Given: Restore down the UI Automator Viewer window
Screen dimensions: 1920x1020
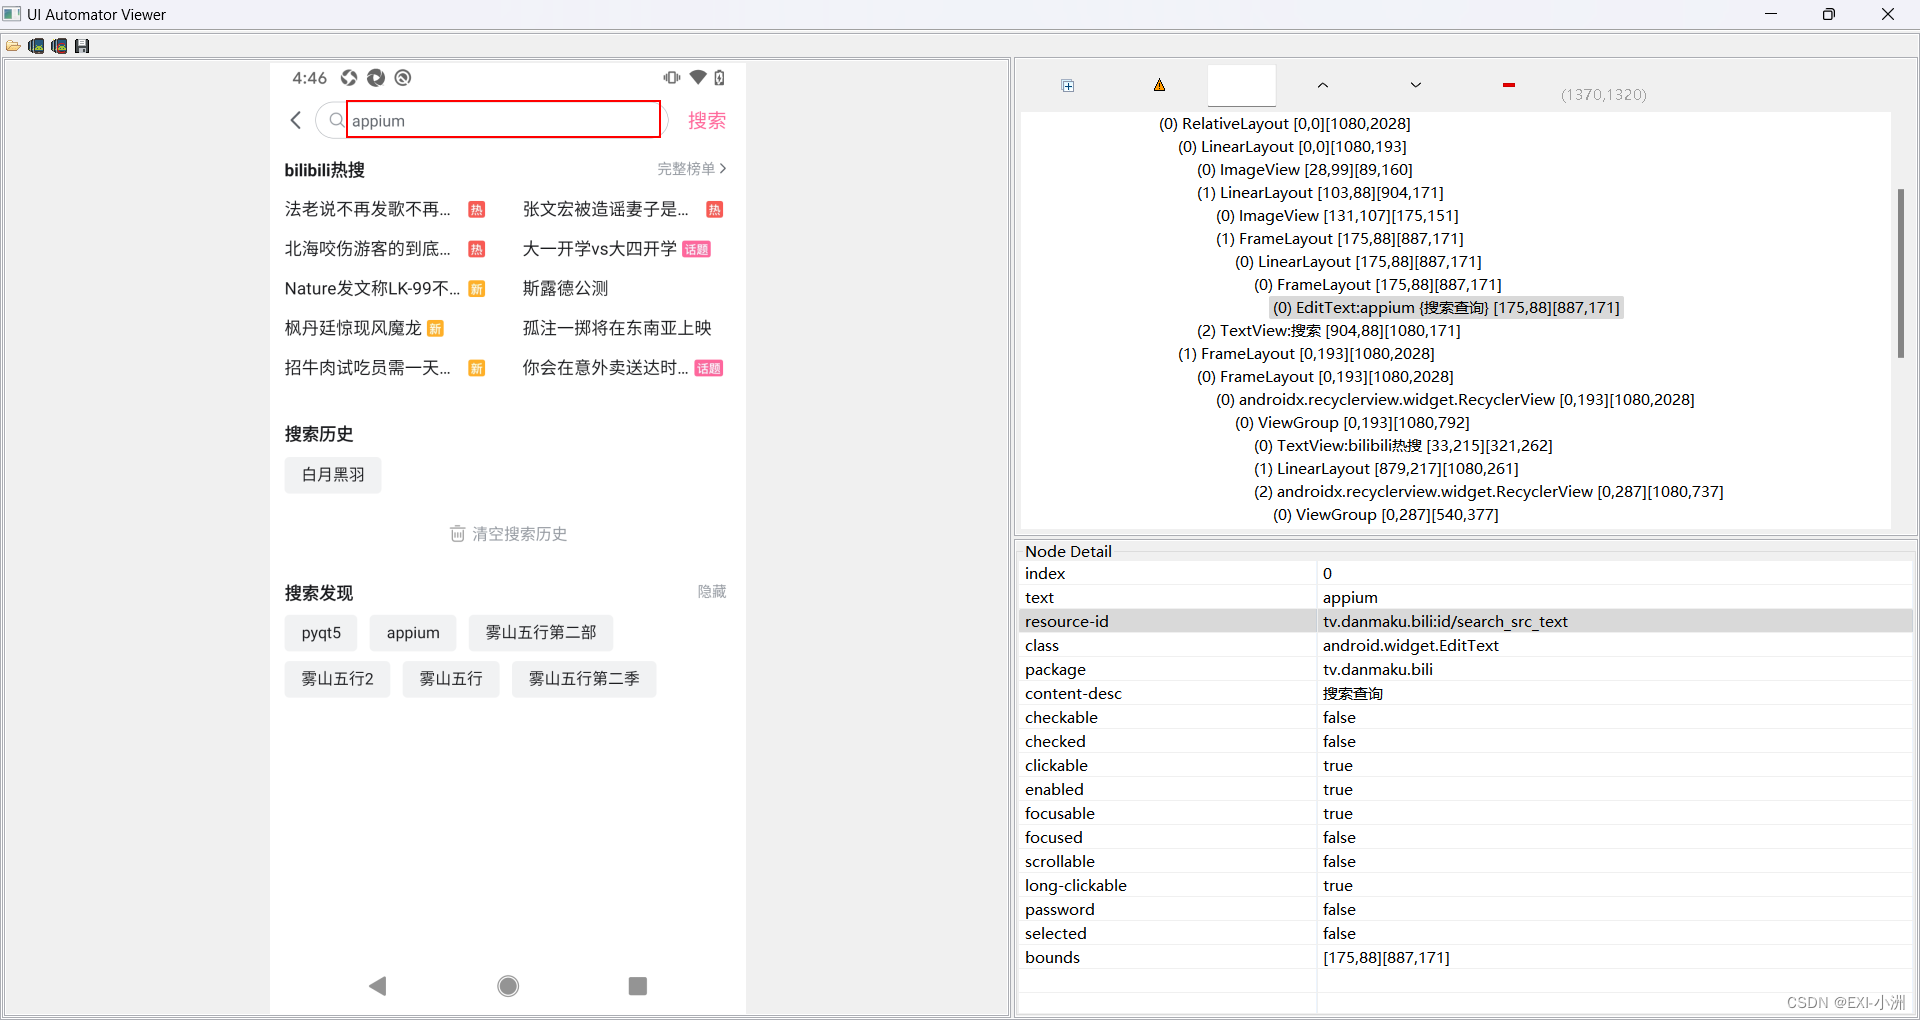Looking at the screenshot, I should tap(1829, 14).
